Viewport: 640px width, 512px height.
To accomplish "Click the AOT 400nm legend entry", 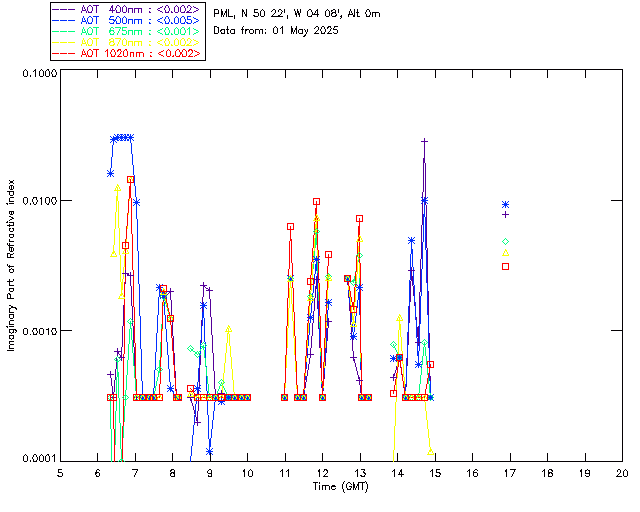I will tap(128, 9).
